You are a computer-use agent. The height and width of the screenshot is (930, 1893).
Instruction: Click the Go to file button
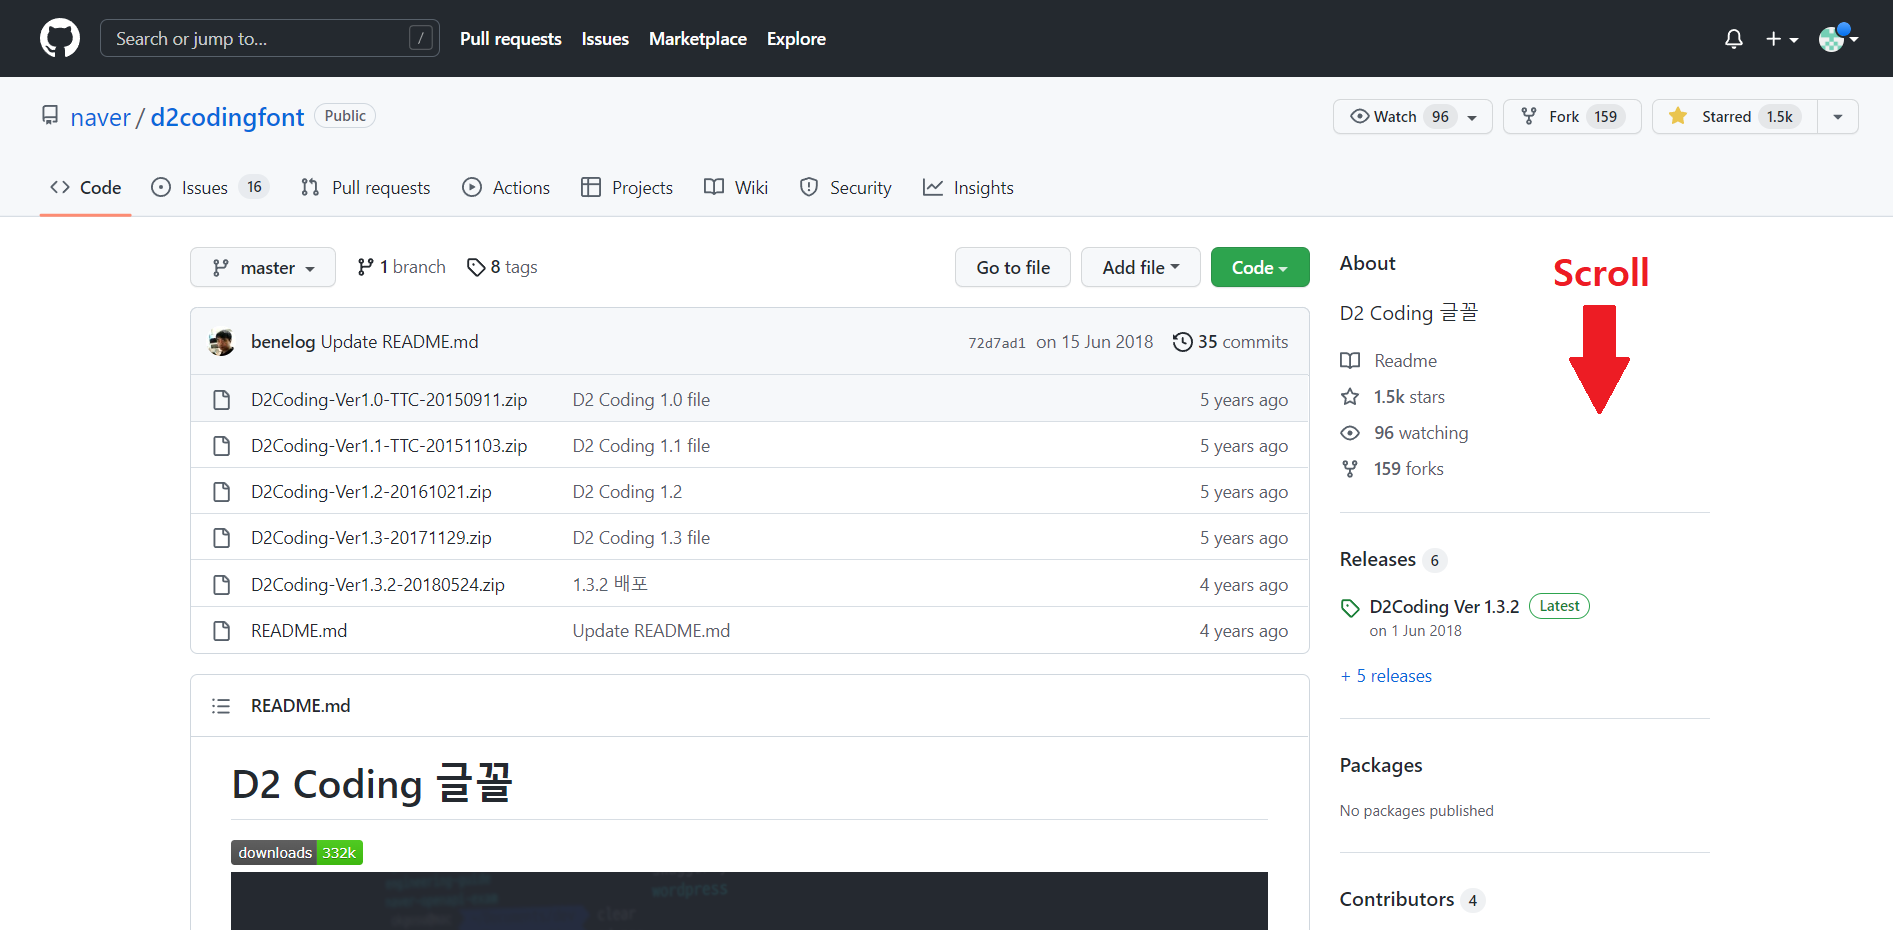[x=1013, y=267]
